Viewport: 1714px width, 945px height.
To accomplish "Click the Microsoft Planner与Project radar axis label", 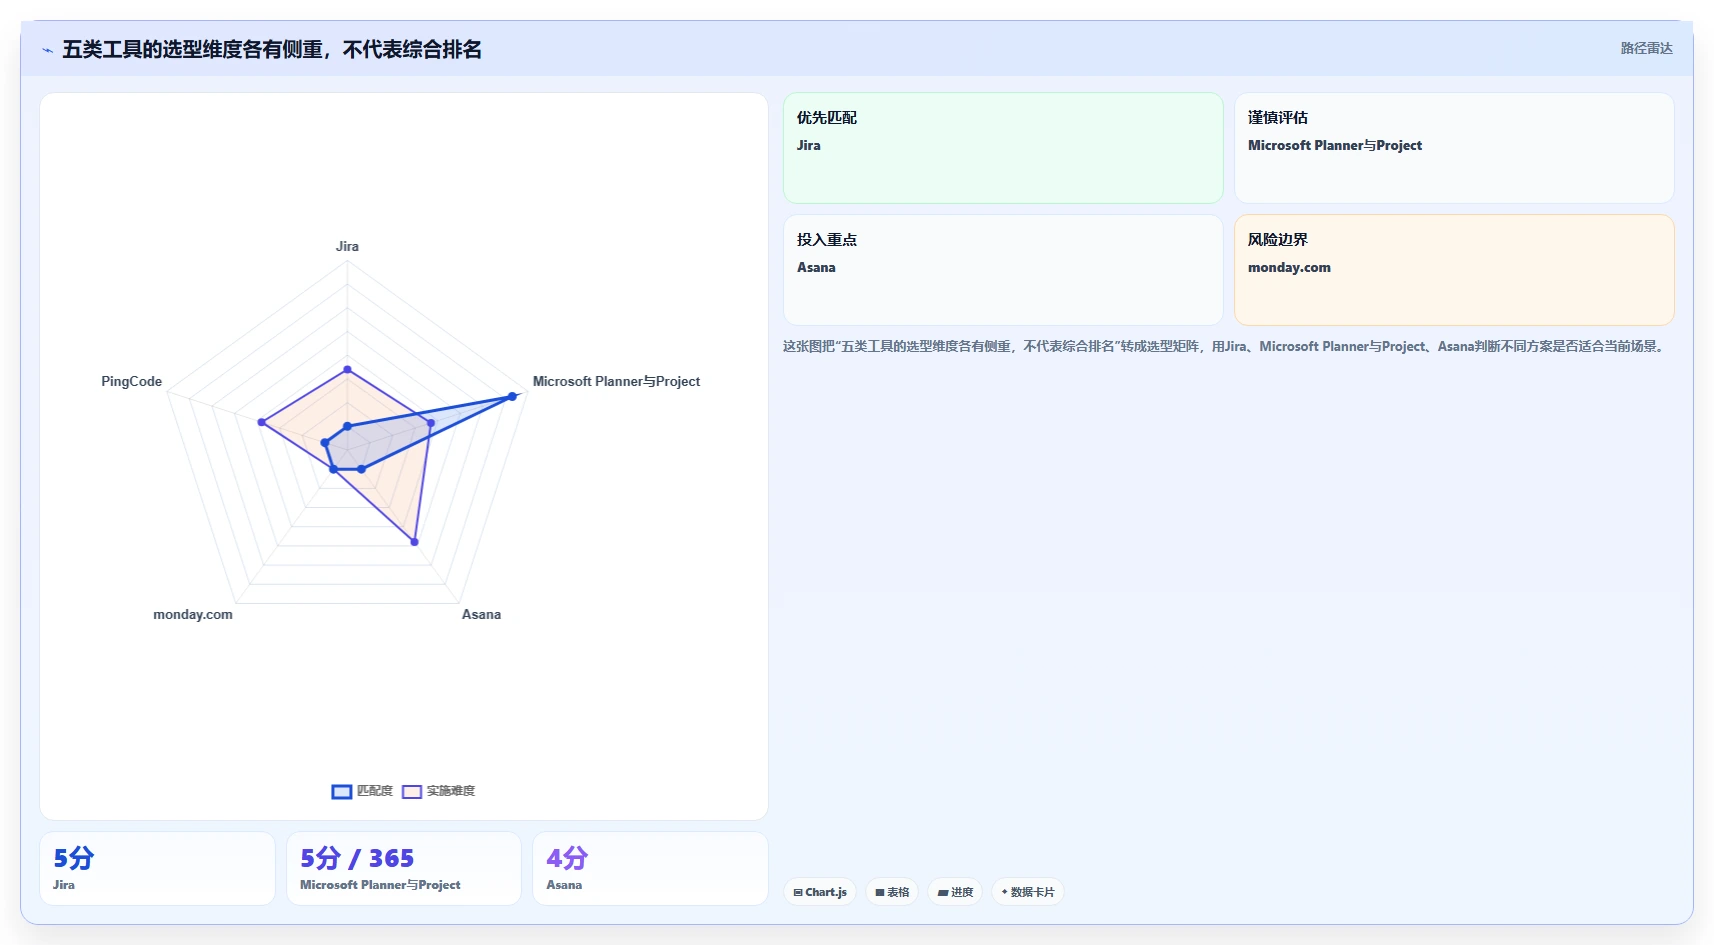I will [616, 381].
